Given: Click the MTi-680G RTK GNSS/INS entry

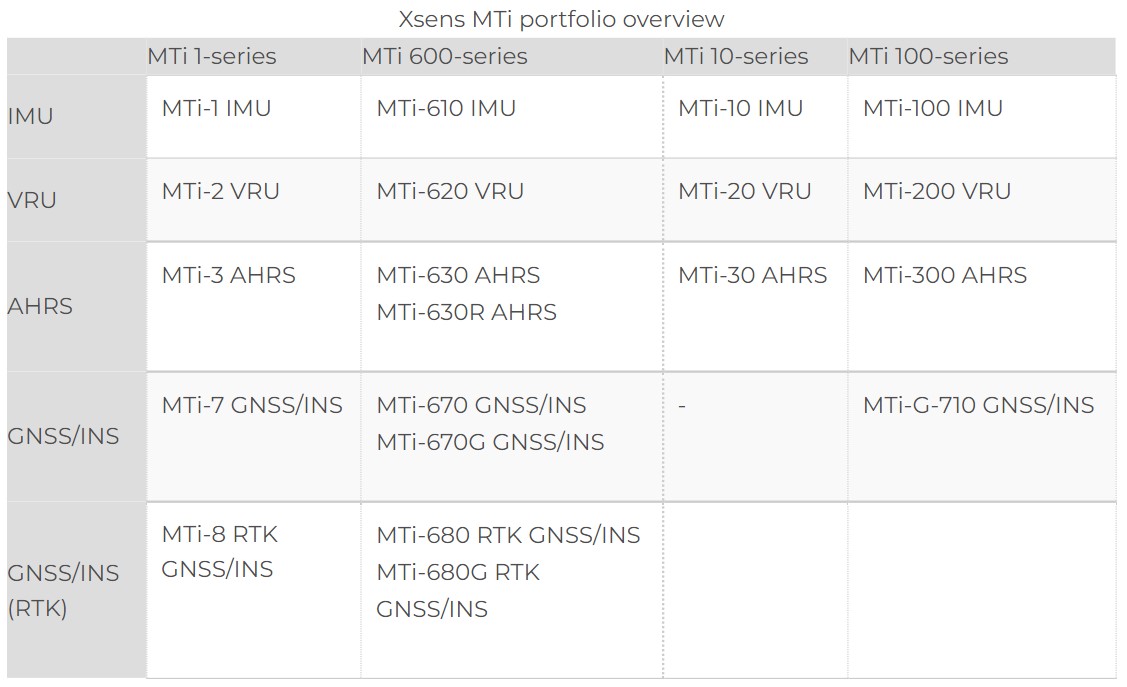Looking at the screenshot, I should [458, 590].
